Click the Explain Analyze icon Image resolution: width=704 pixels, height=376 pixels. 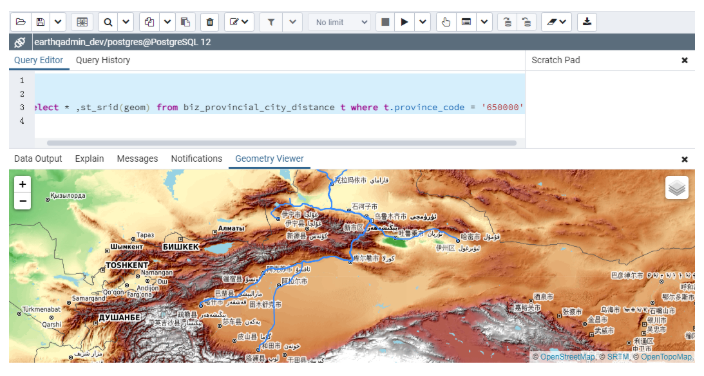[466, 22]
